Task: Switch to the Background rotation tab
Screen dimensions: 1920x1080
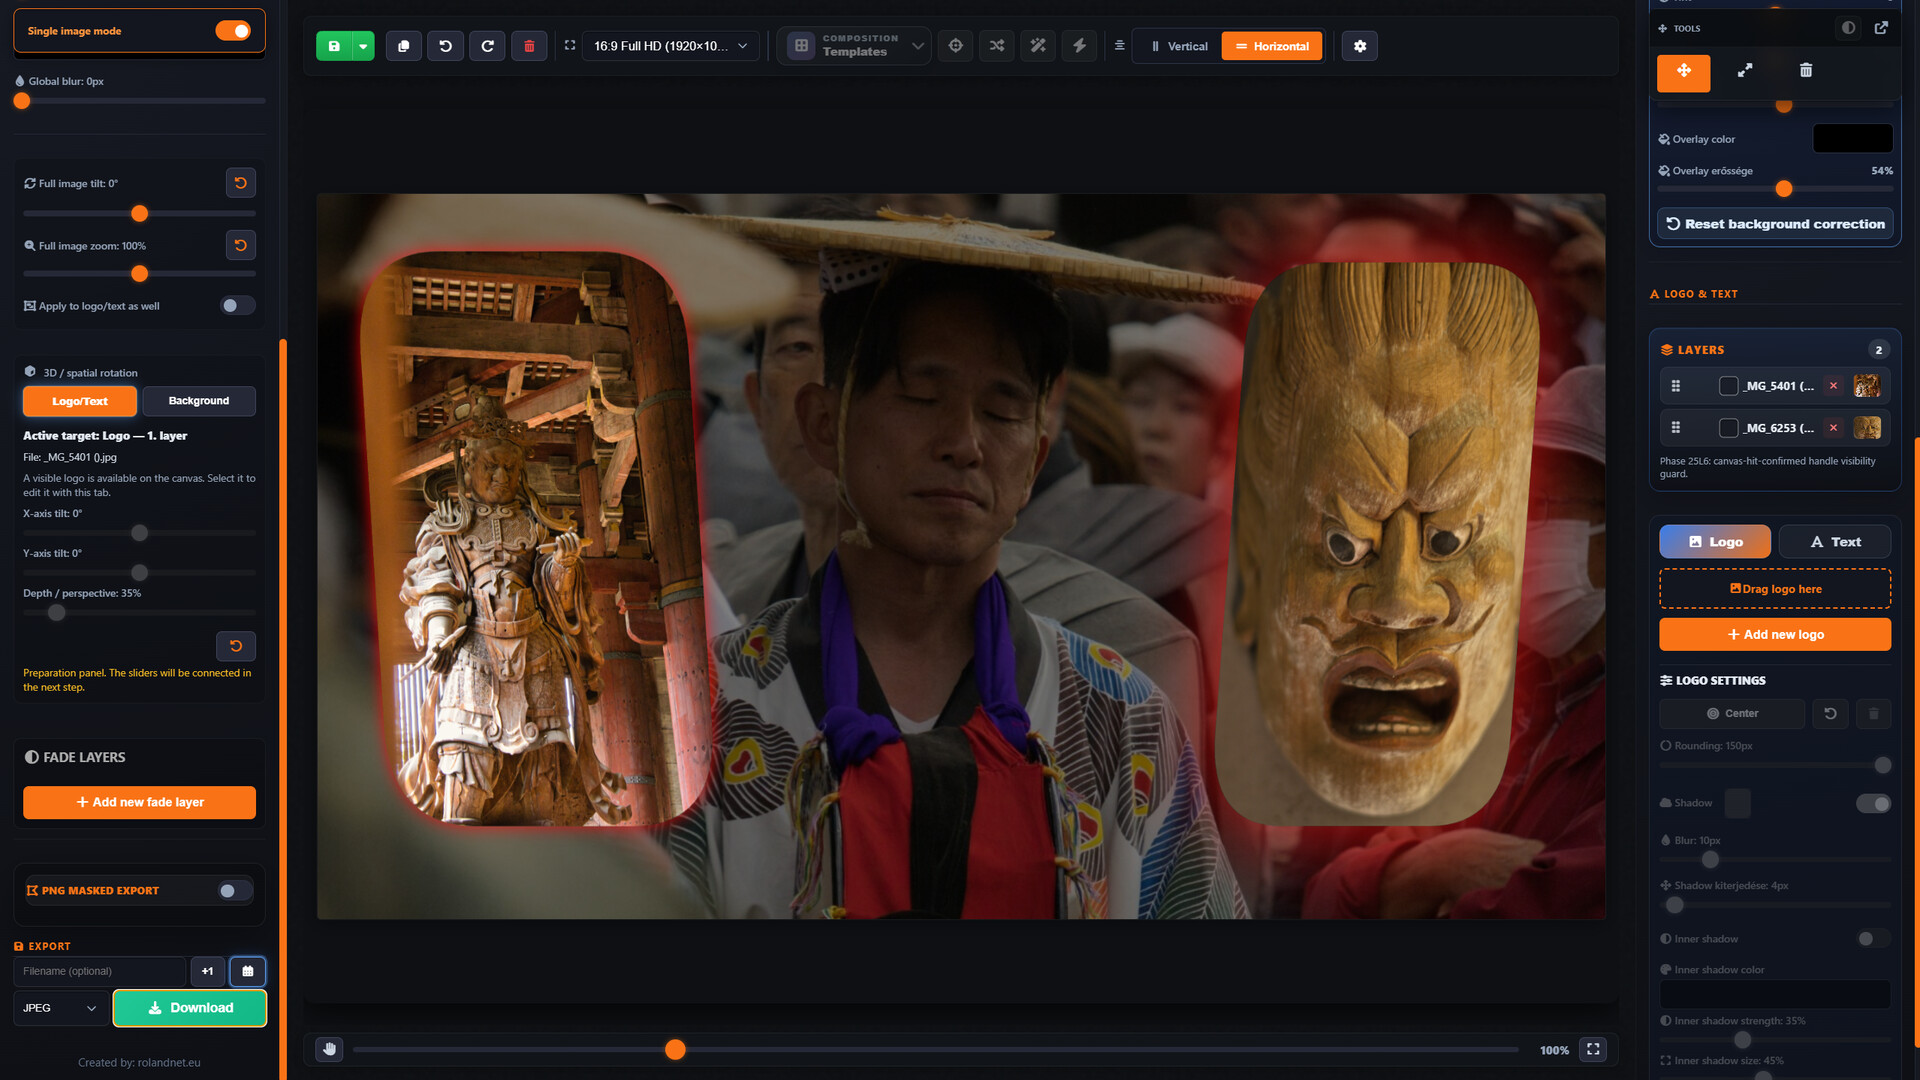Action: click(199, 401)
